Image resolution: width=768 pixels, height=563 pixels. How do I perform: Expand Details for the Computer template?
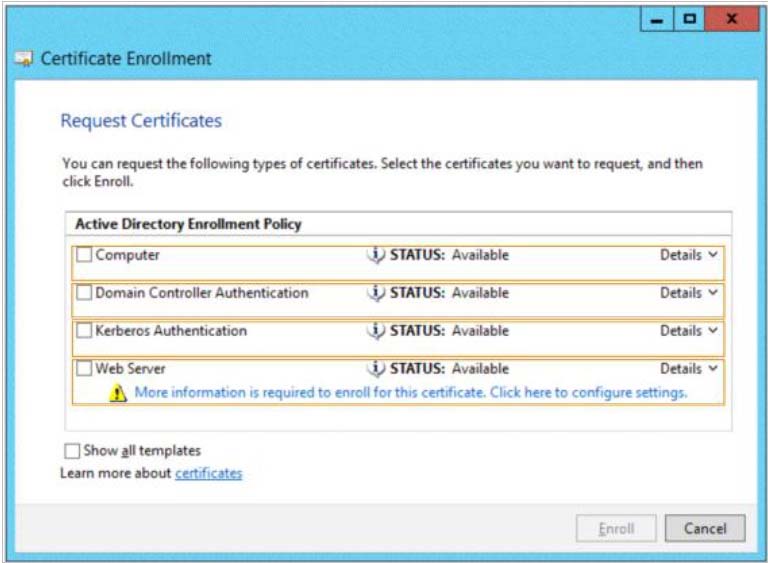point(689,255)
